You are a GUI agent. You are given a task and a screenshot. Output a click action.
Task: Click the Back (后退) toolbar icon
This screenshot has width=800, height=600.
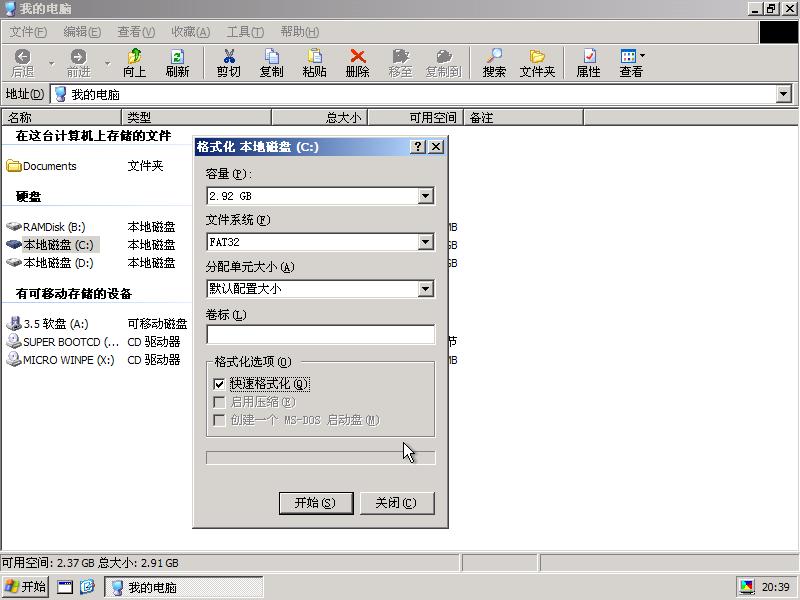click(x=22, y=56)
